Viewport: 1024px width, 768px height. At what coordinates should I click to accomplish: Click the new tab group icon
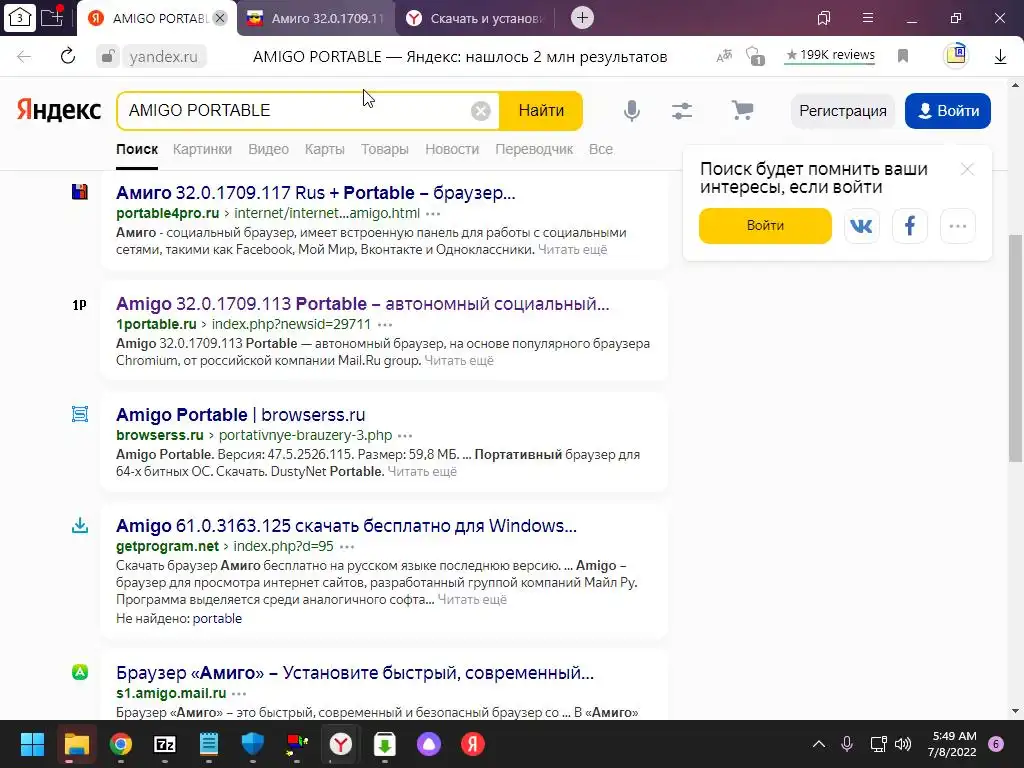pos(52,17)
